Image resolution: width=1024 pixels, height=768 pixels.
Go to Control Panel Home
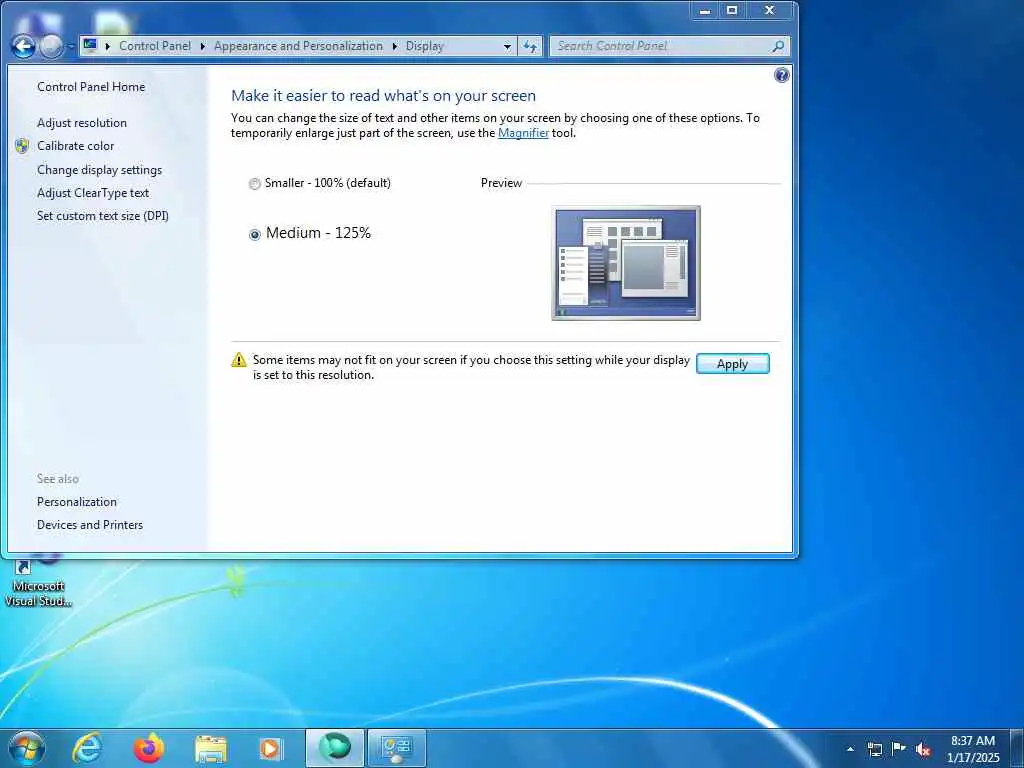(x=91, y=87)
